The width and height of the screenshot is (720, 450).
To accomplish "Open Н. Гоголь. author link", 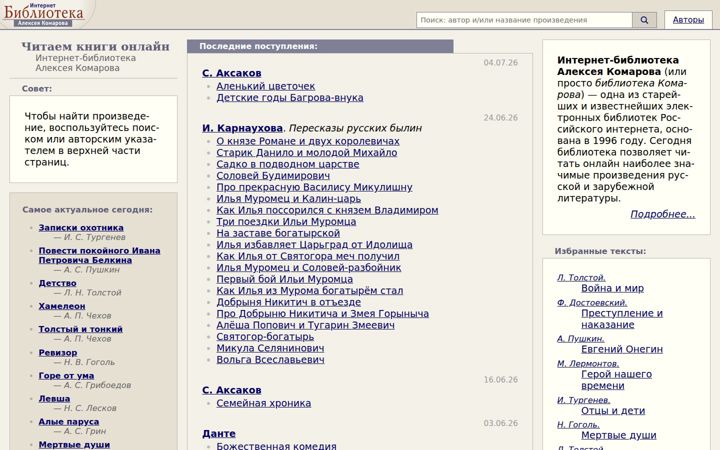I will (x=578, y=425).
